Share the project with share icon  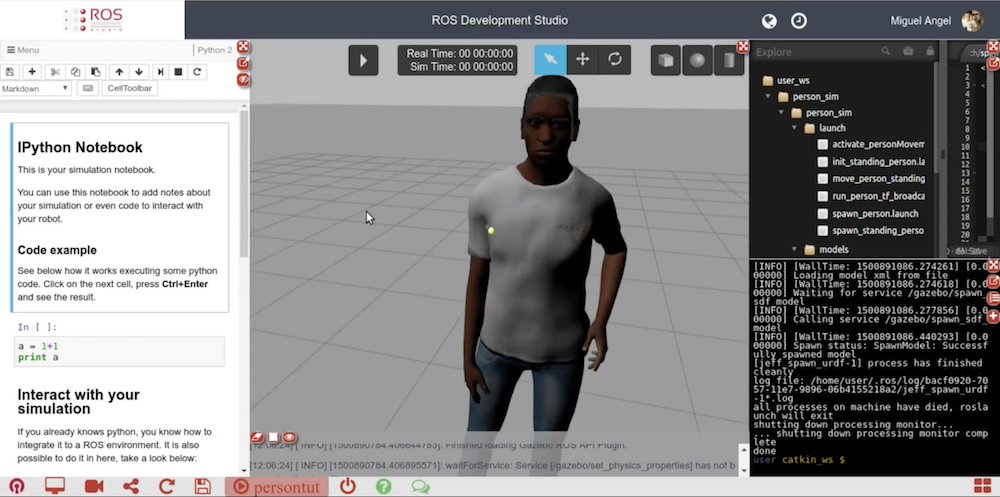131,486
